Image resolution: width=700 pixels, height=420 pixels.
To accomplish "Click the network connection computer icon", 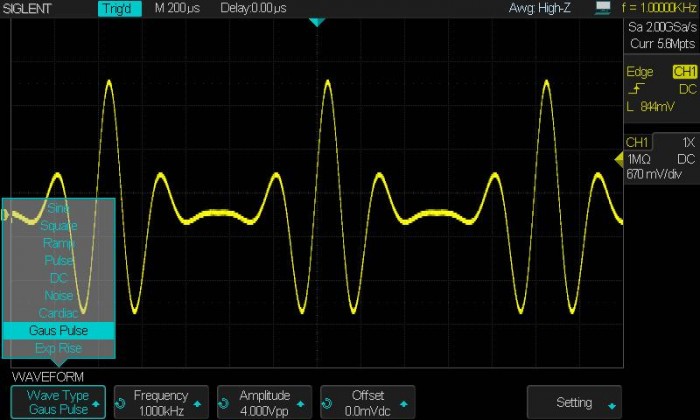I will coord(602,8).
